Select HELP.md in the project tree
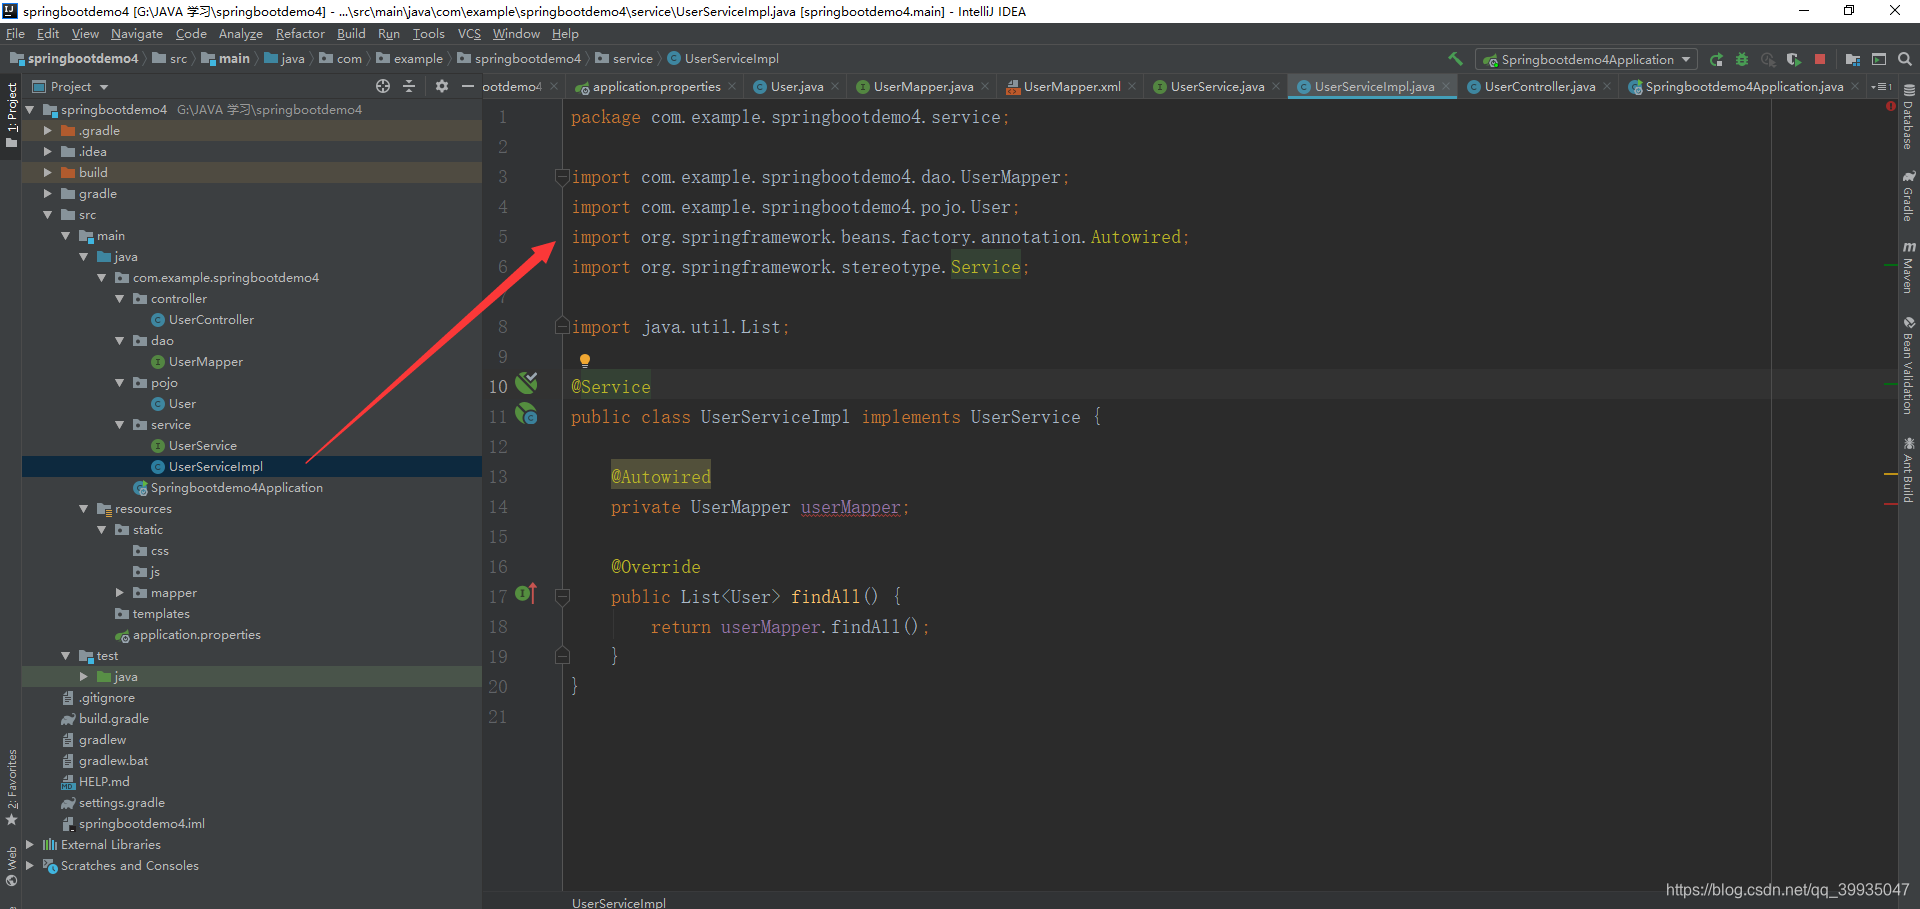1920x909 pixels. [x=103, y=782]
